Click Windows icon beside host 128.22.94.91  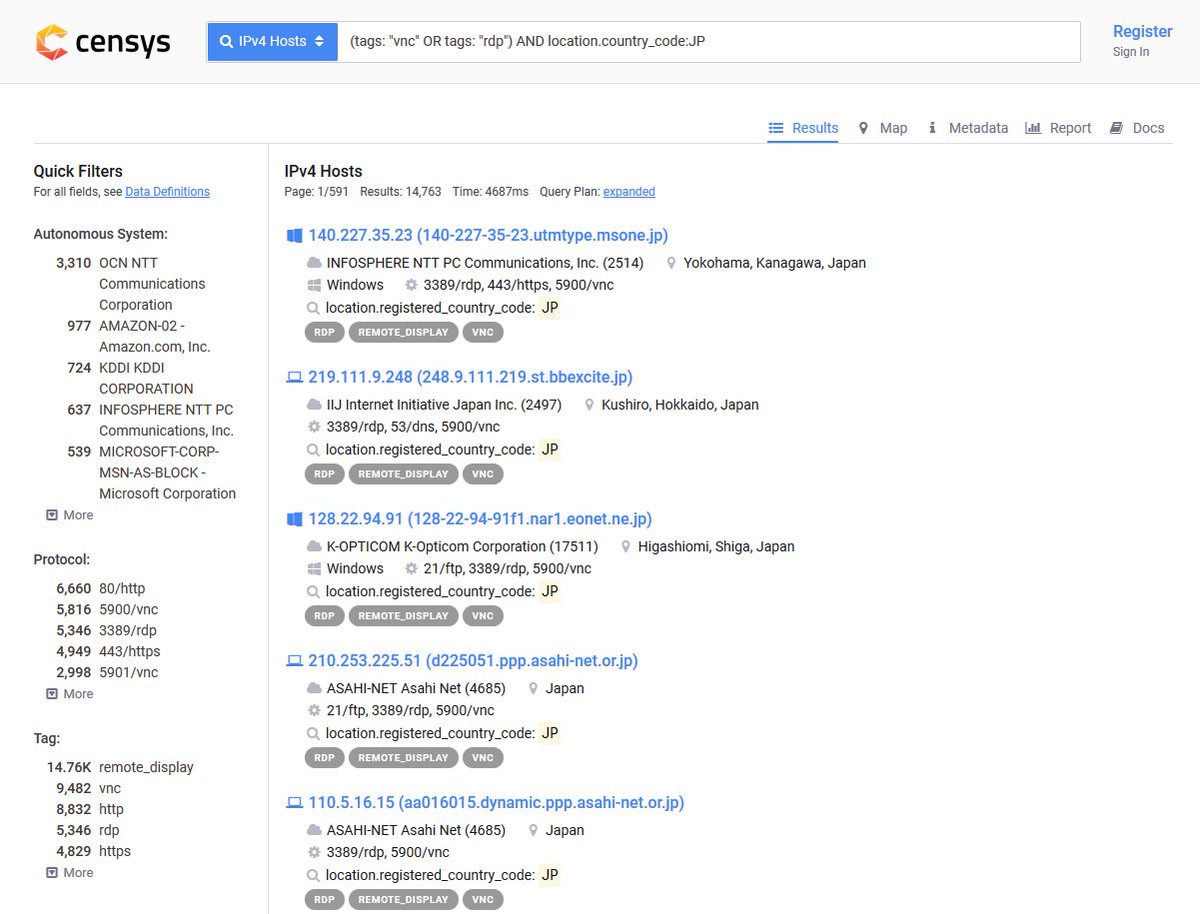click(294, 520)
